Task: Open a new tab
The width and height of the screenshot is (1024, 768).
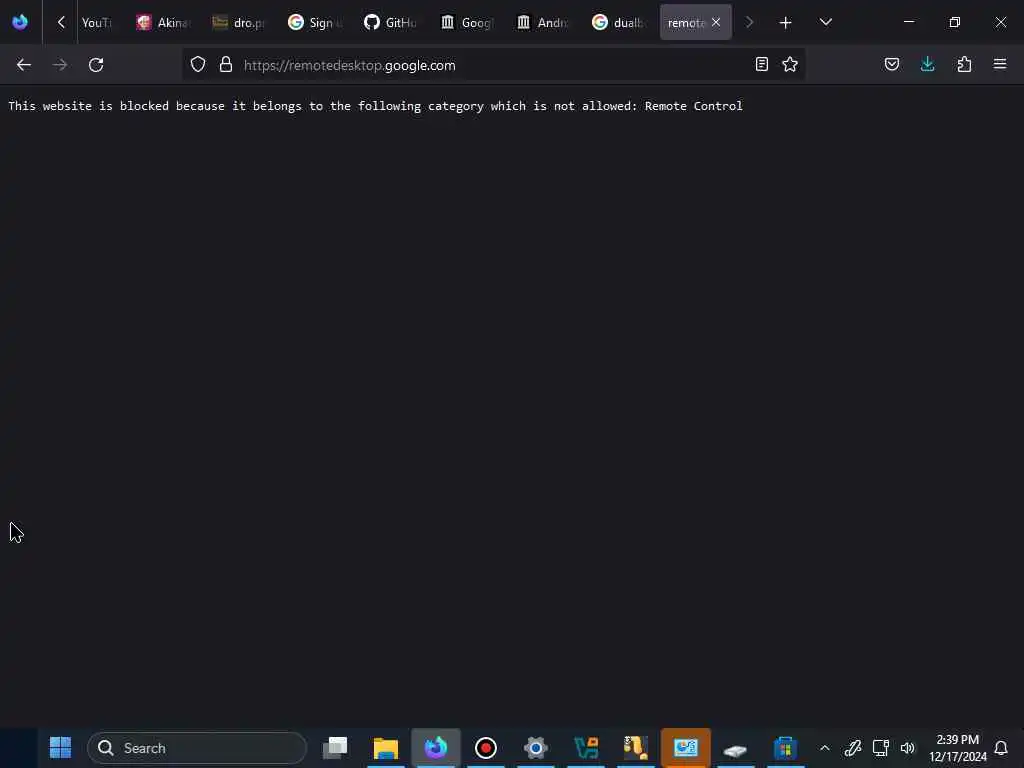Action: click(x=786, y=23)
